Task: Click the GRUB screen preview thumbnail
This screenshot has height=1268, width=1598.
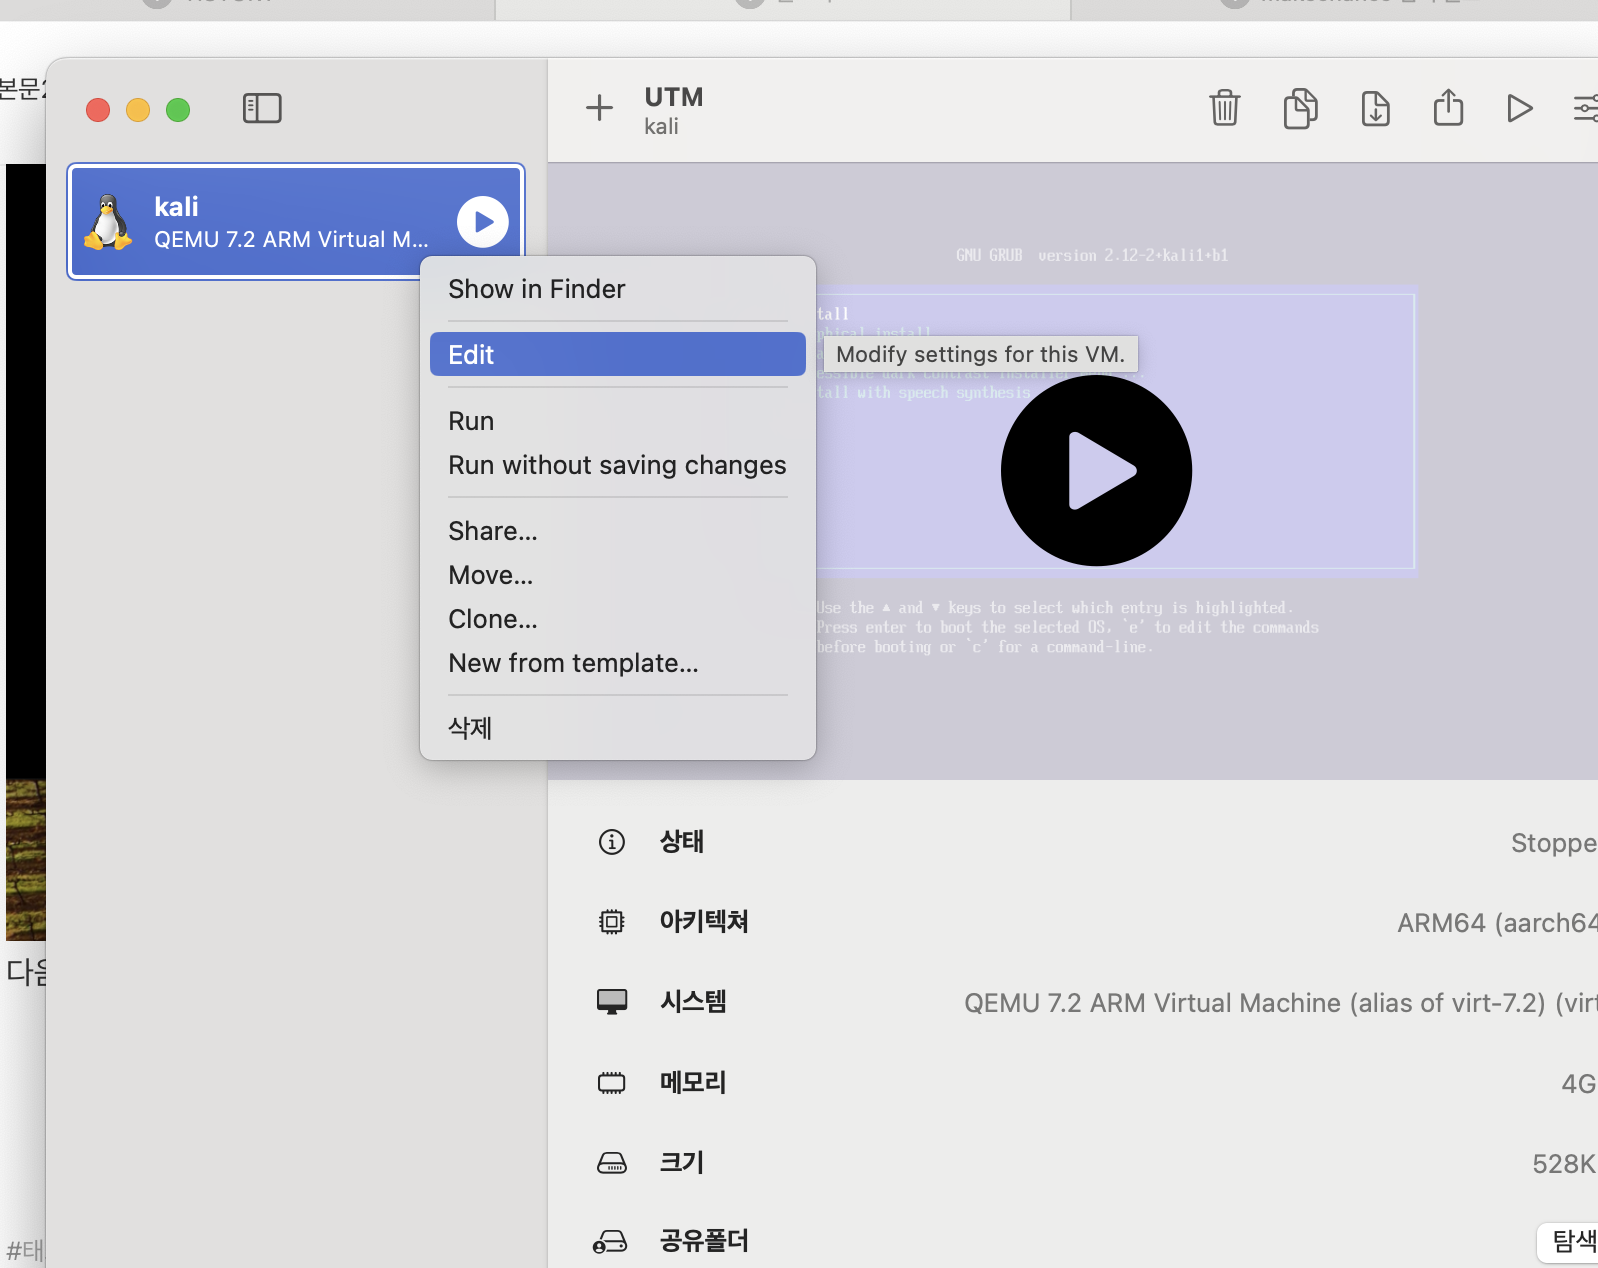Action: (1073, 471)
